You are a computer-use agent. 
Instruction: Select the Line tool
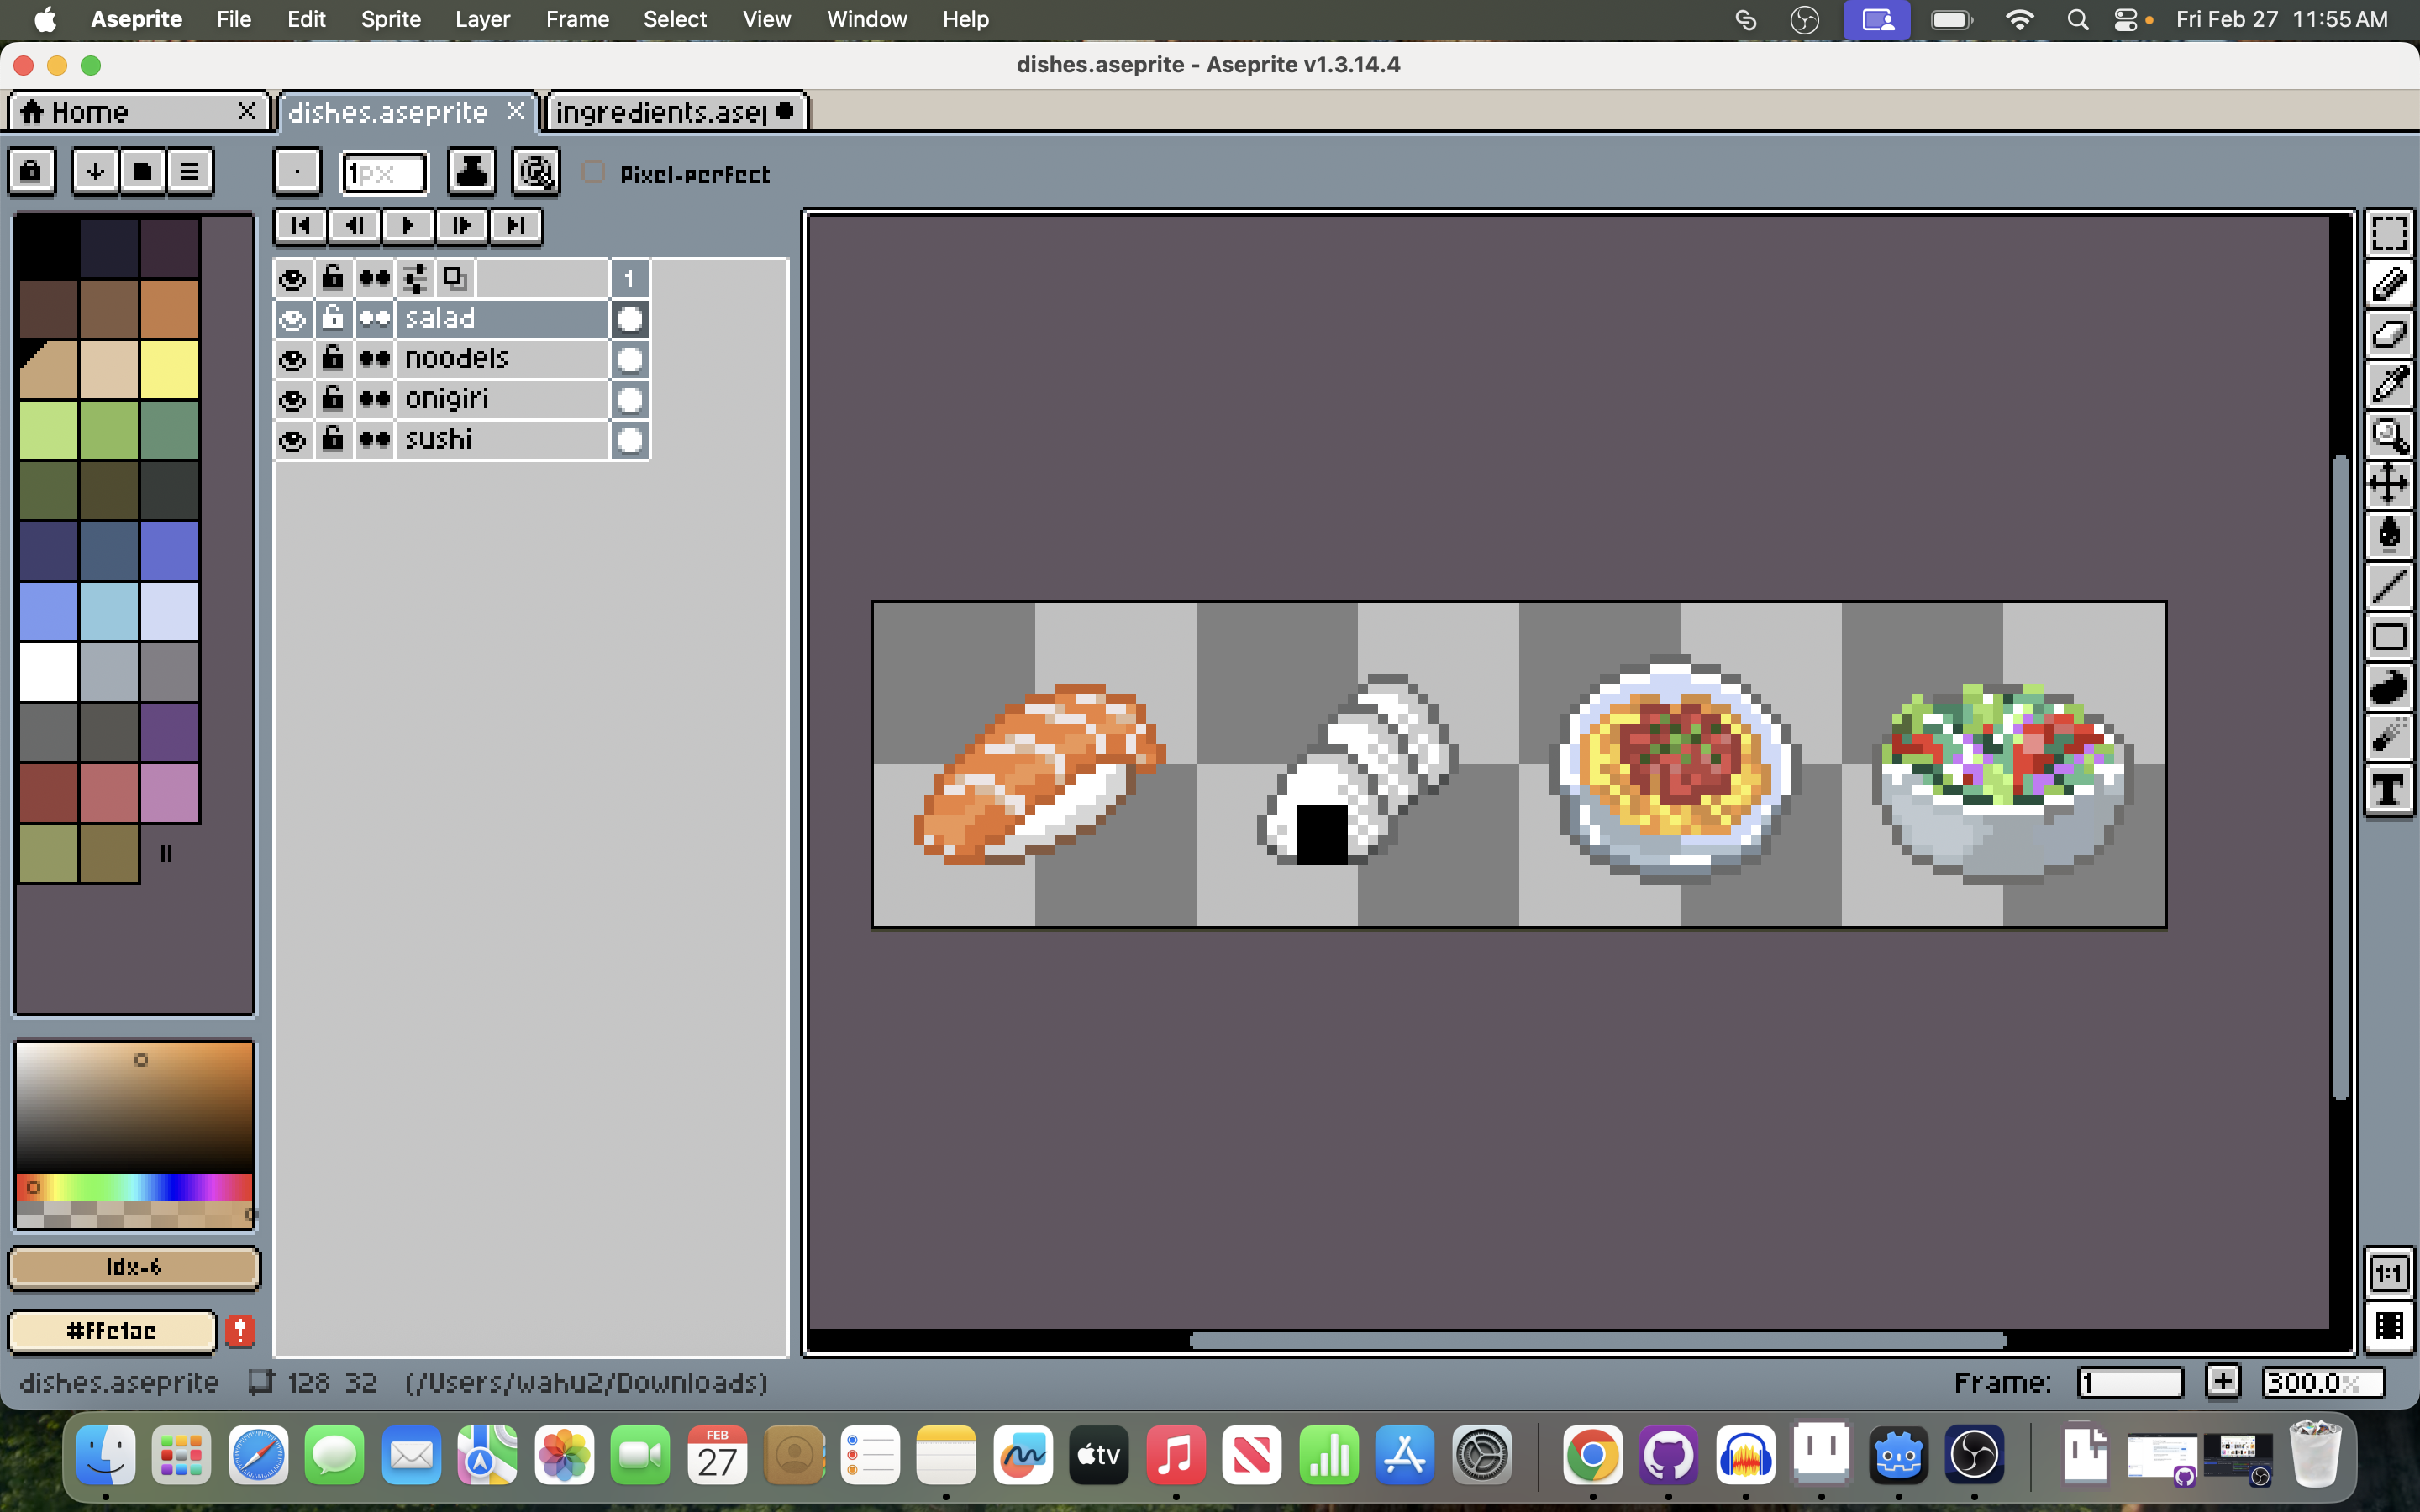tap(2388, 586)
